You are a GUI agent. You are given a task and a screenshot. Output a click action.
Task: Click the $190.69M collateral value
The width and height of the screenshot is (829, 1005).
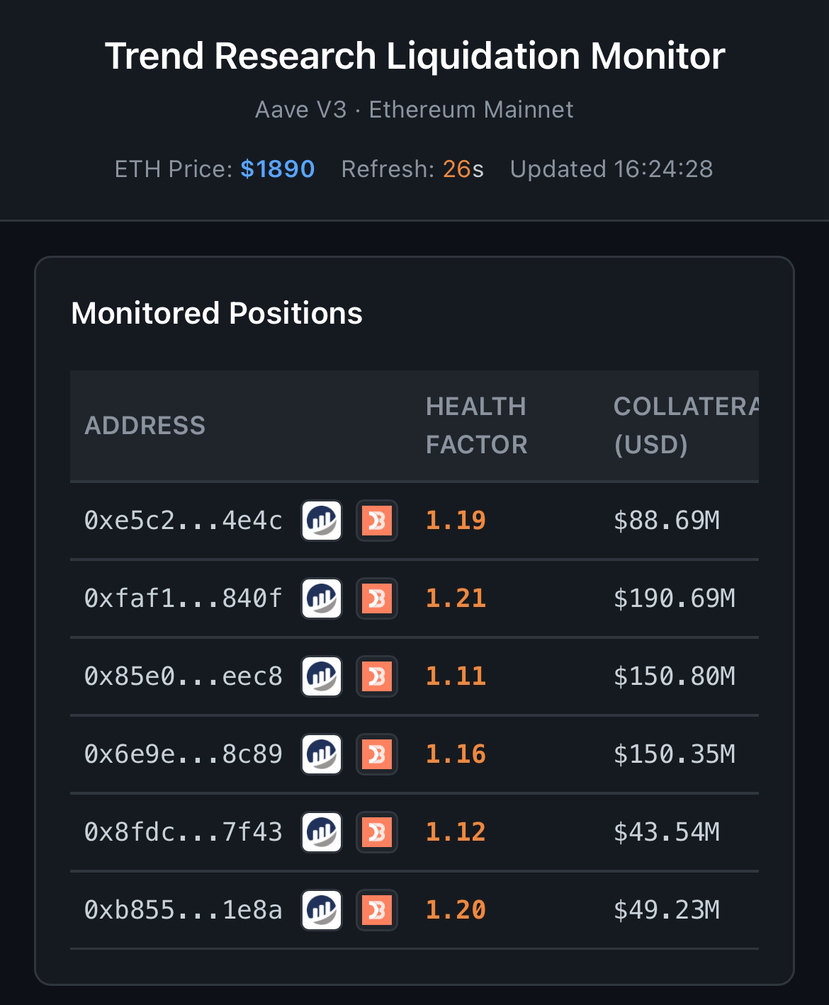click(674, 599)
